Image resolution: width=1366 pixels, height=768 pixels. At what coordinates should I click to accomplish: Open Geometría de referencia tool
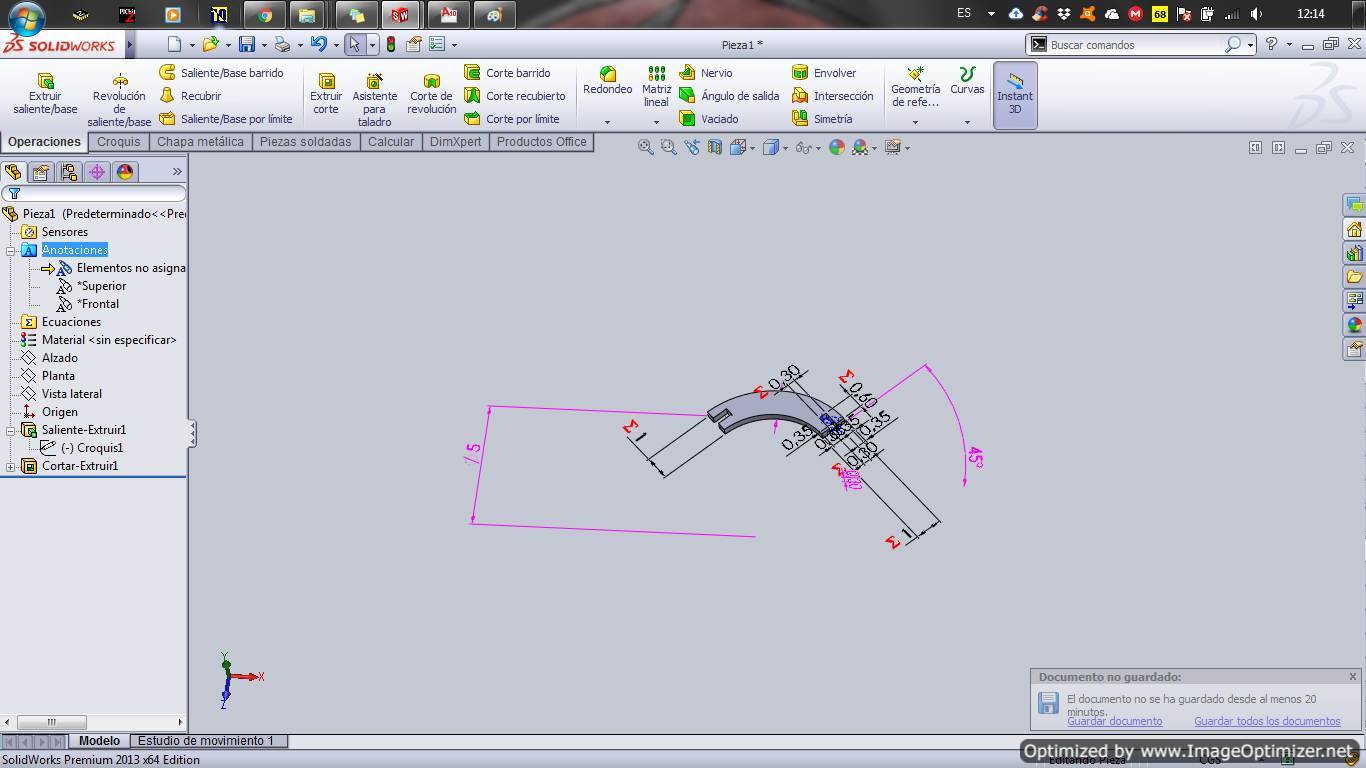point(915,87)
